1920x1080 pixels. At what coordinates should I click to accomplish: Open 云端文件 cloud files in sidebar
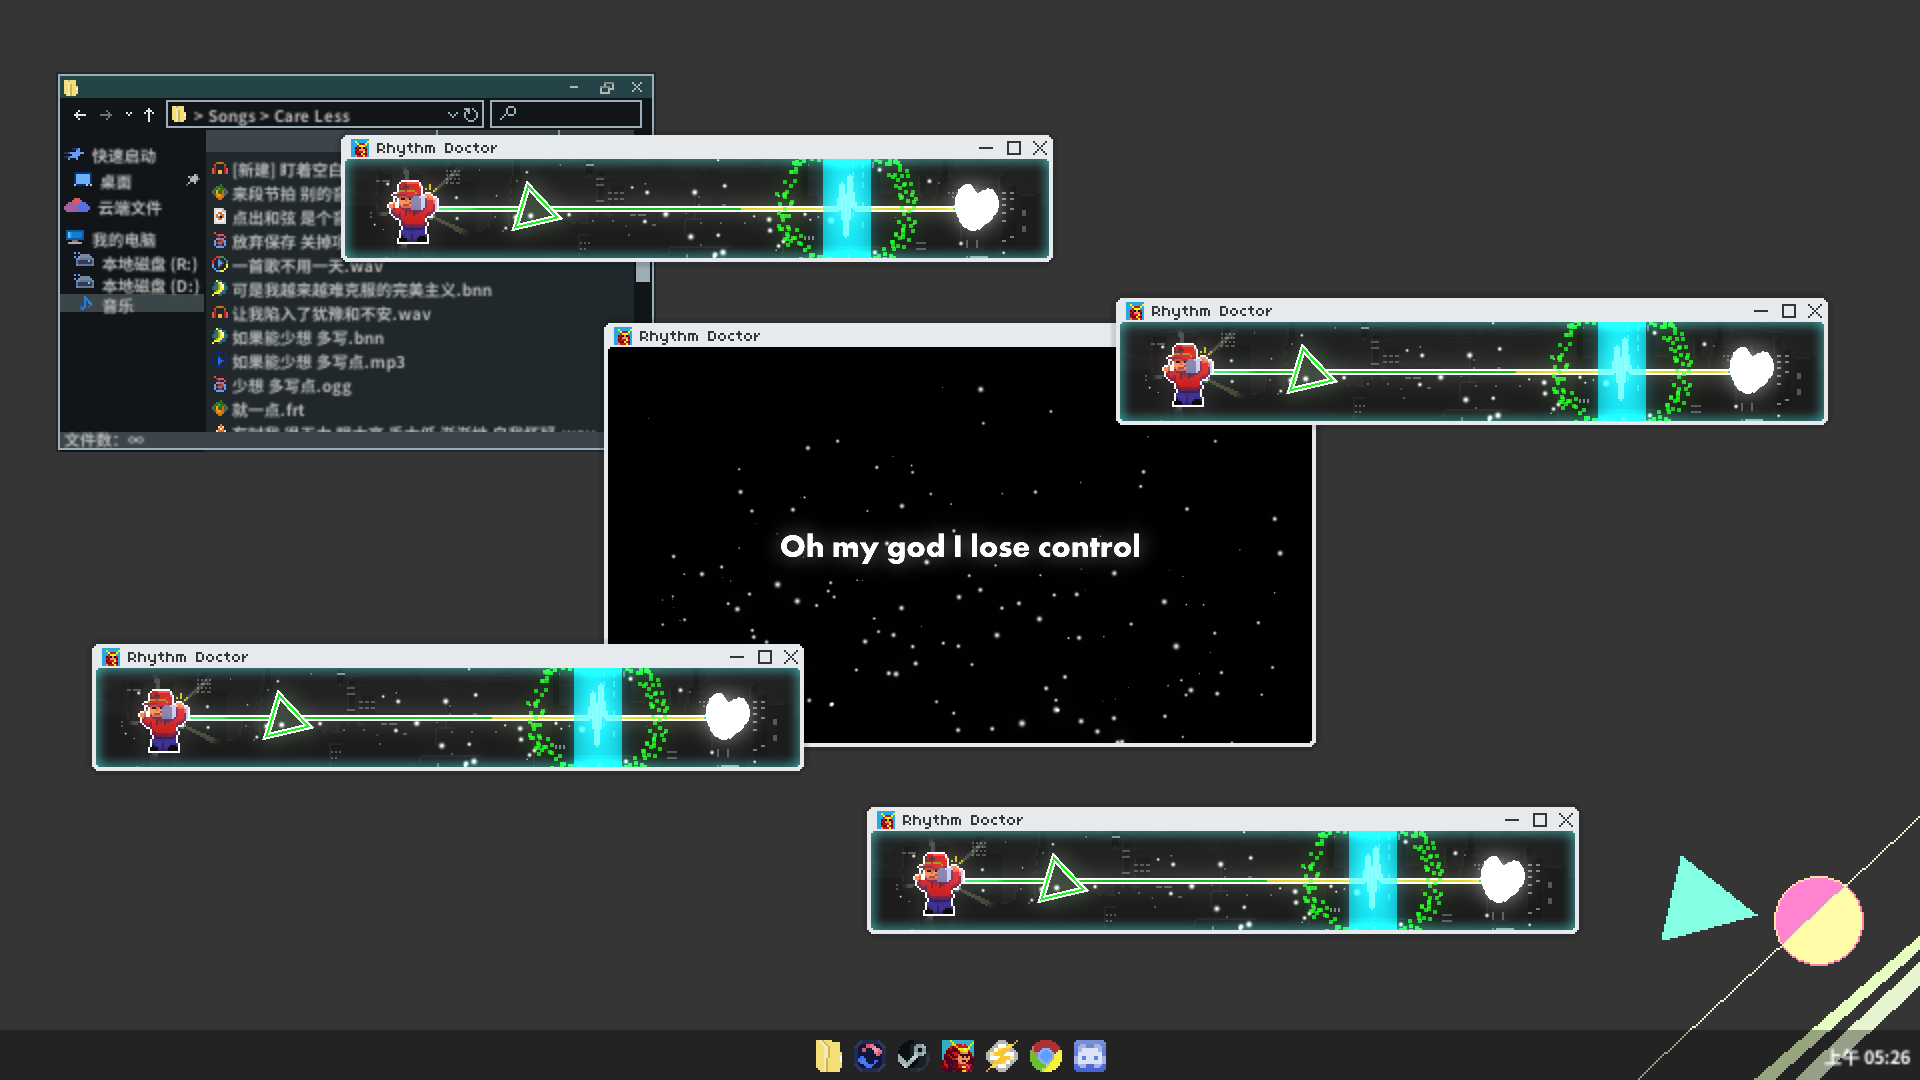[128, 208]
